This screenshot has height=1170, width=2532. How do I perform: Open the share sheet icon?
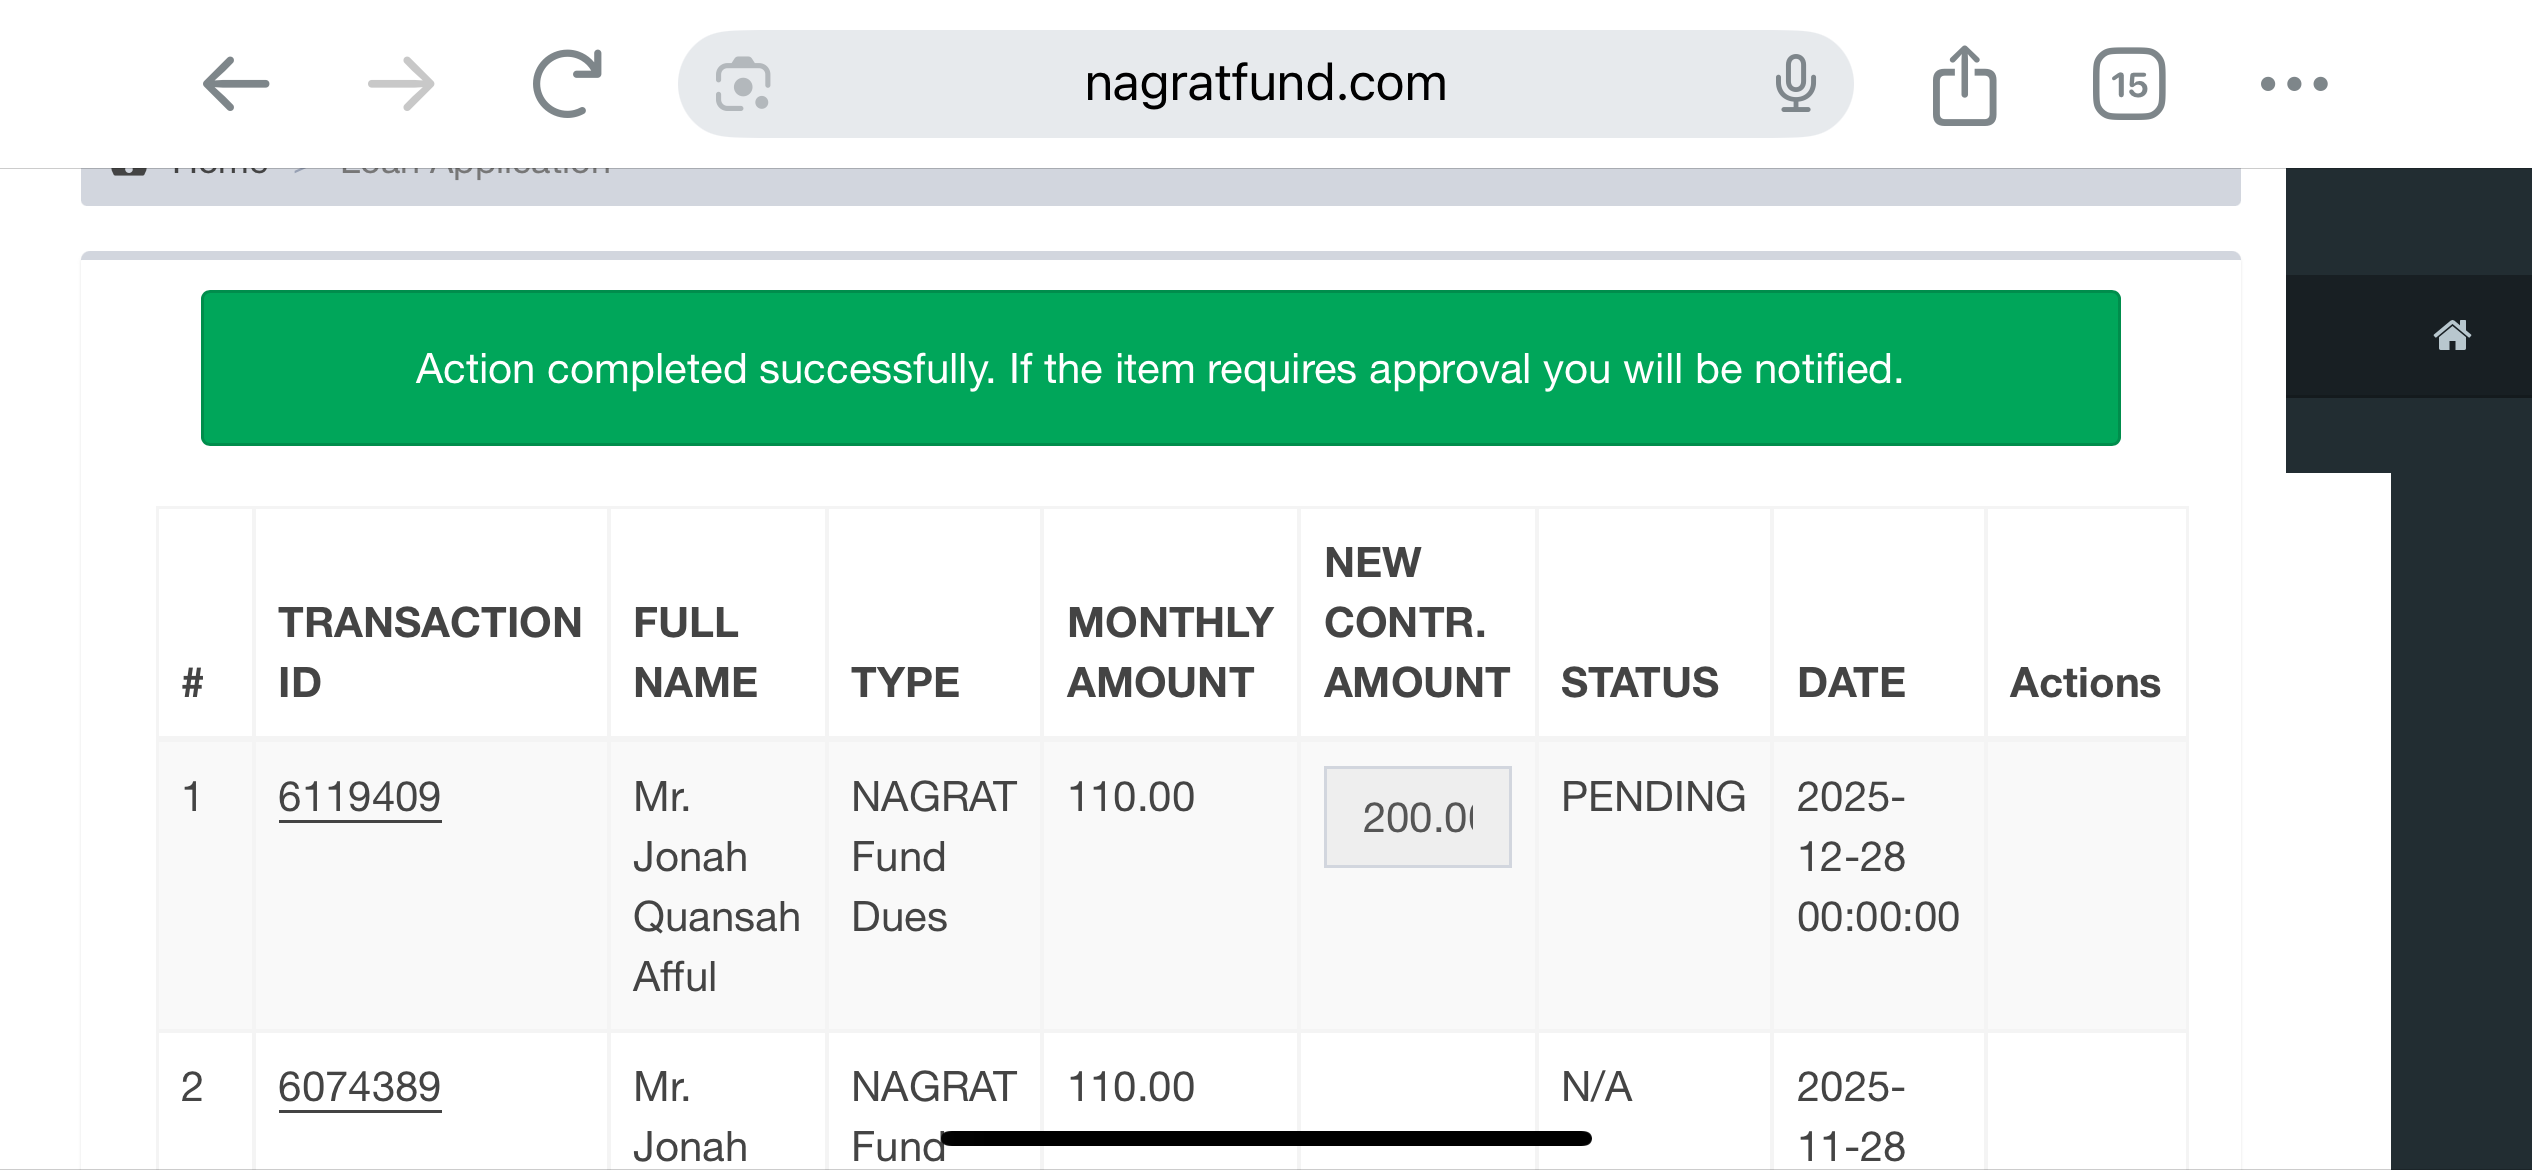1964,86
